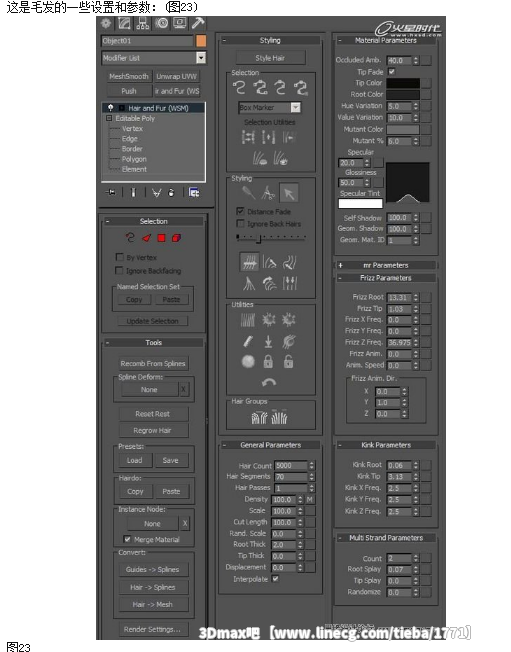
Task: Select the red Guides selection icon
Action: tap(130, 238)
